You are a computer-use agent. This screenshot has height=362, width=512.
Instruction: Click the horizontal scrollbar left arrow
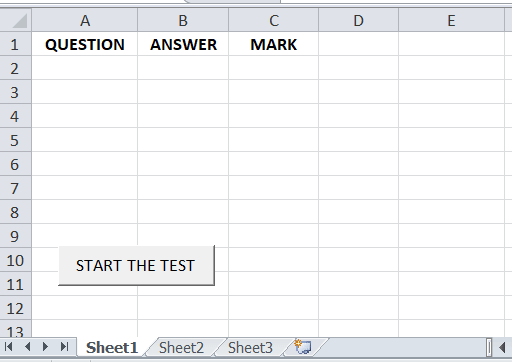(503, 348)
